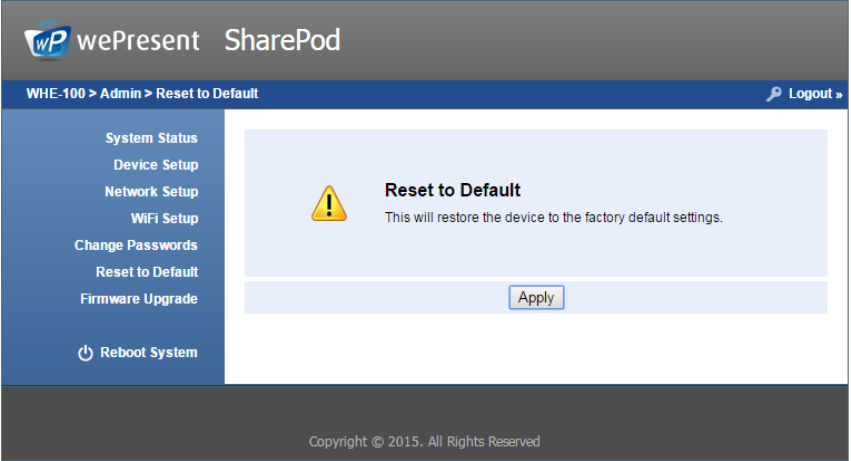This screenshot has height=461, width=851.
Task: Click the yellow warning triangle icon
Action: coord(329,204)
